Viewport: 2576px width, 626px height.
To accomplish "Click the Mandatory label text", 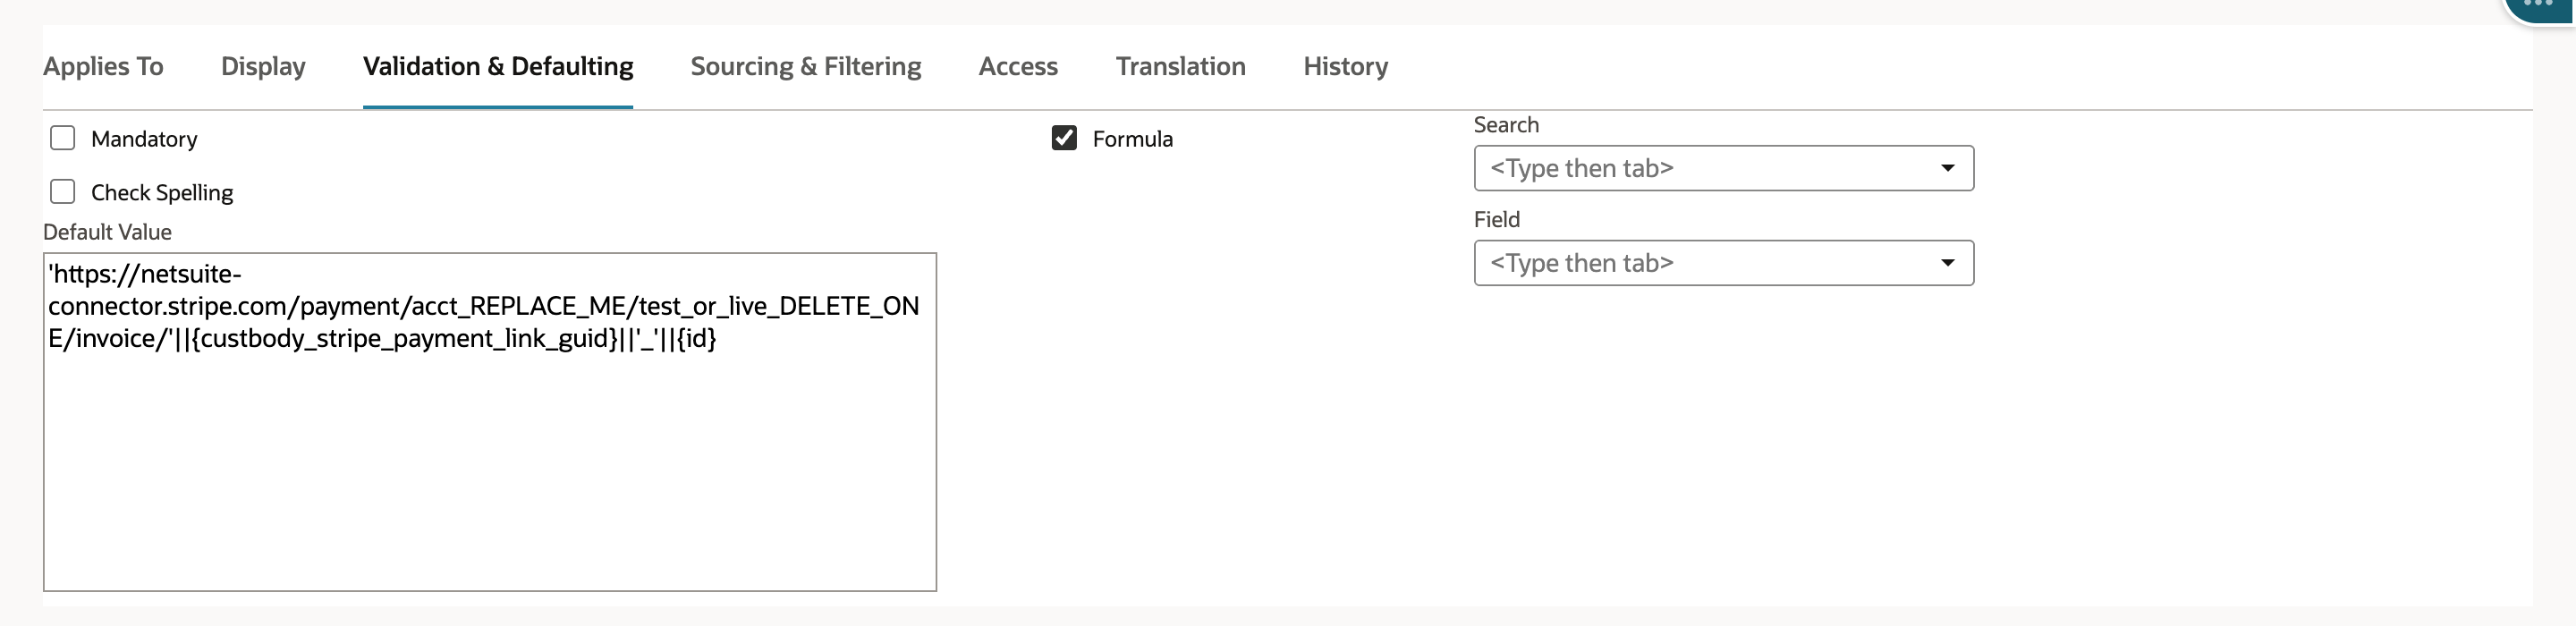I will click(x=144, y=139).
